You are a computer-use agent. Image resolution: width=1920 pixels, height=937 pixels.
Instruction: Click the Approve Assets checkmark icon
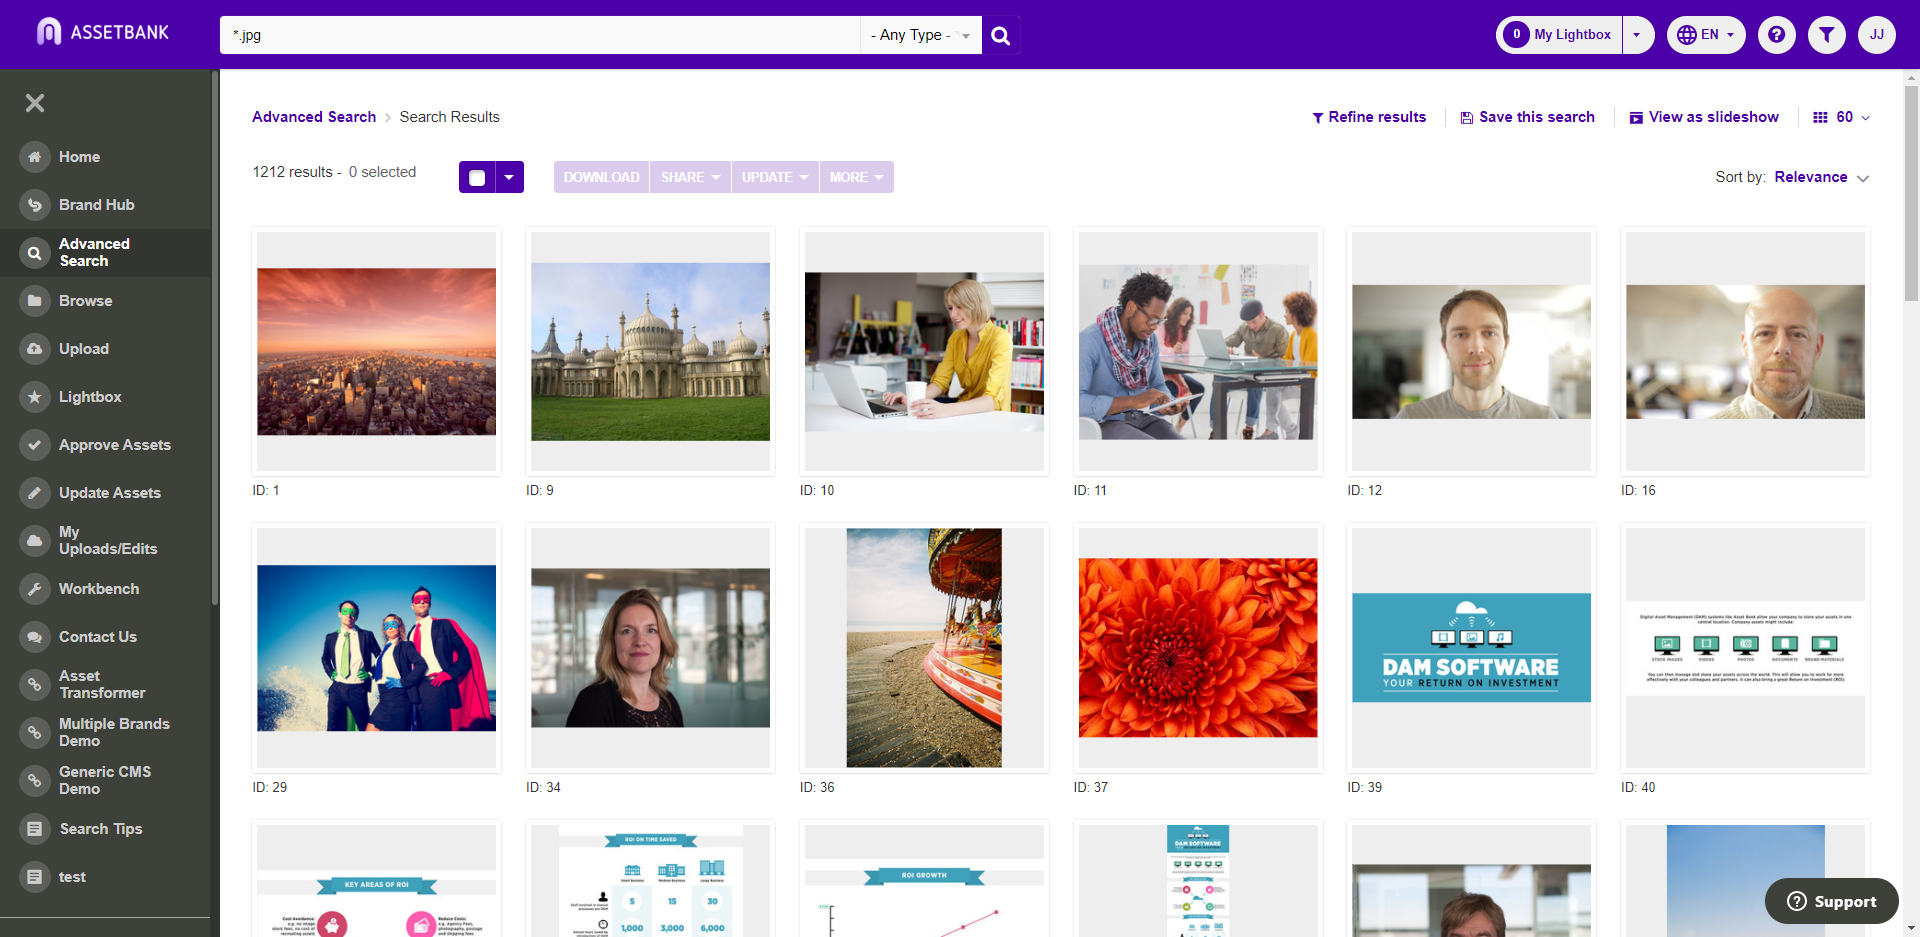point(35,445)
